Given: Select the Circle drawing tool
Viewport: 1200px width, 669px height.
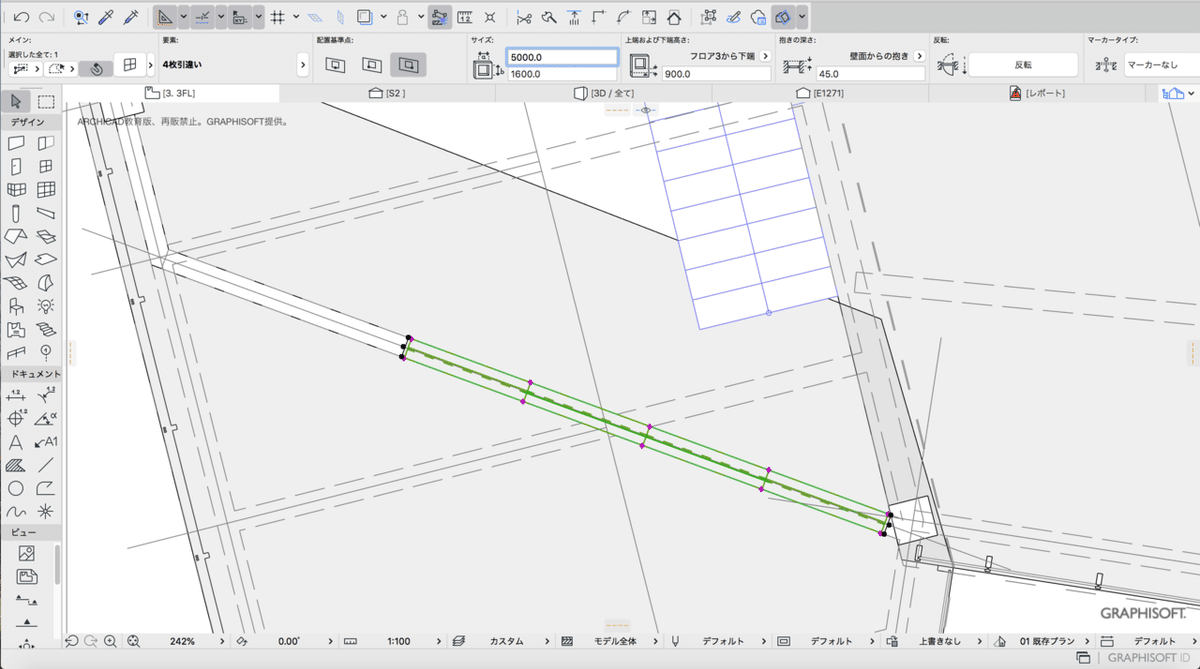Looking at the screenshot, I should (16, 488).
